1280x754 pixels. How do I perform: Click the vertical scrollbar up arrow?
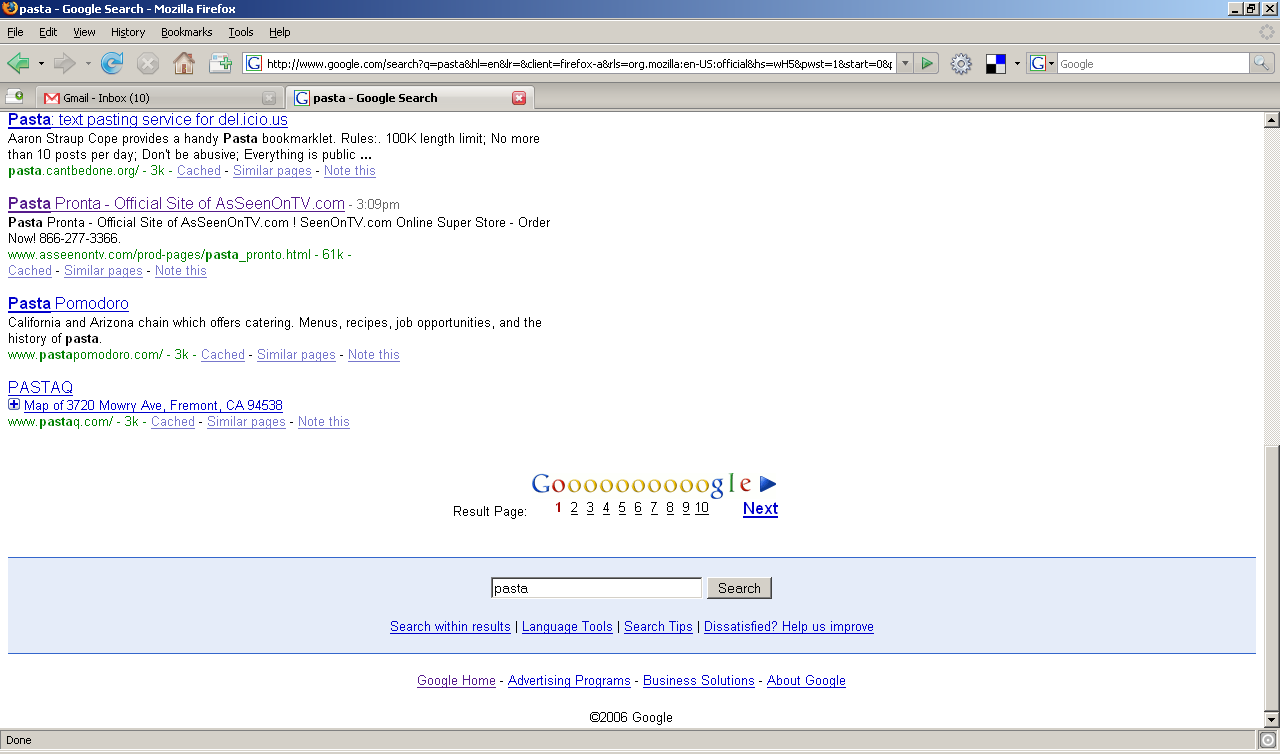coord(1272,120)
